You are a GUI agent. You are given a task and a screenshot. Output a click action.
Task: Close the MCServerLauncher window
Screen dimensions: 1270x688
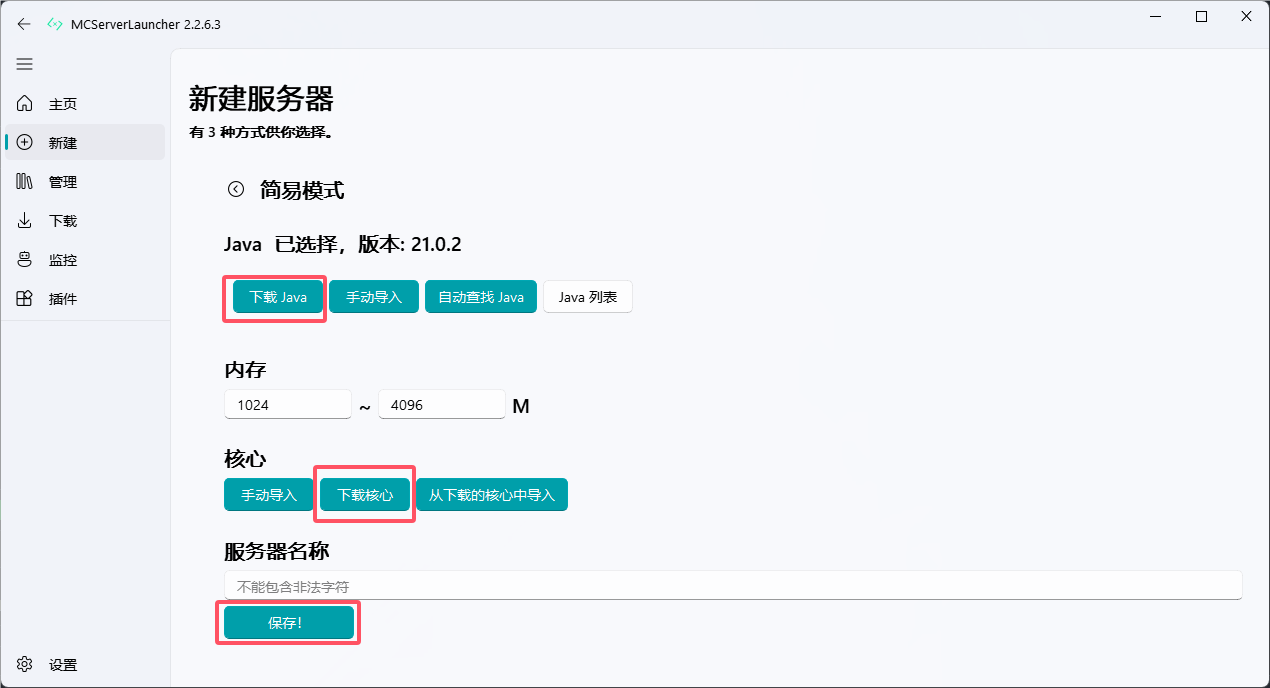pos(1247,16)
